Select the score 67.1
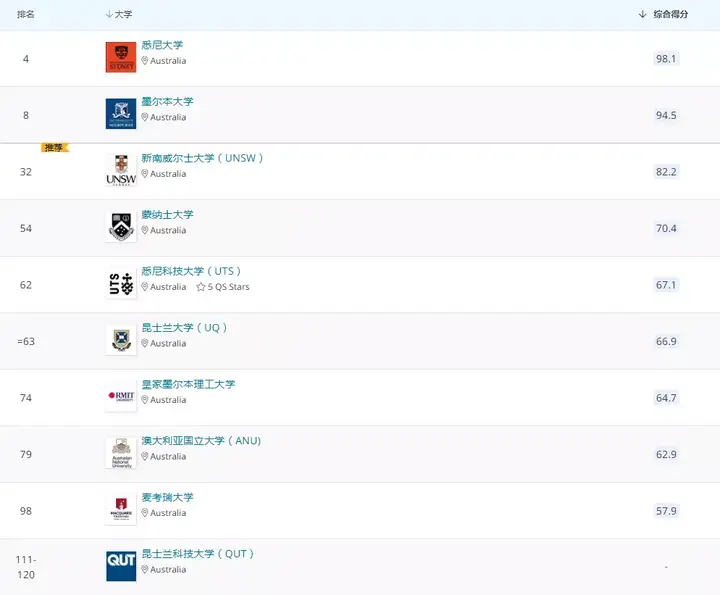This screenshot has width=720, height=595. [666, 285]
